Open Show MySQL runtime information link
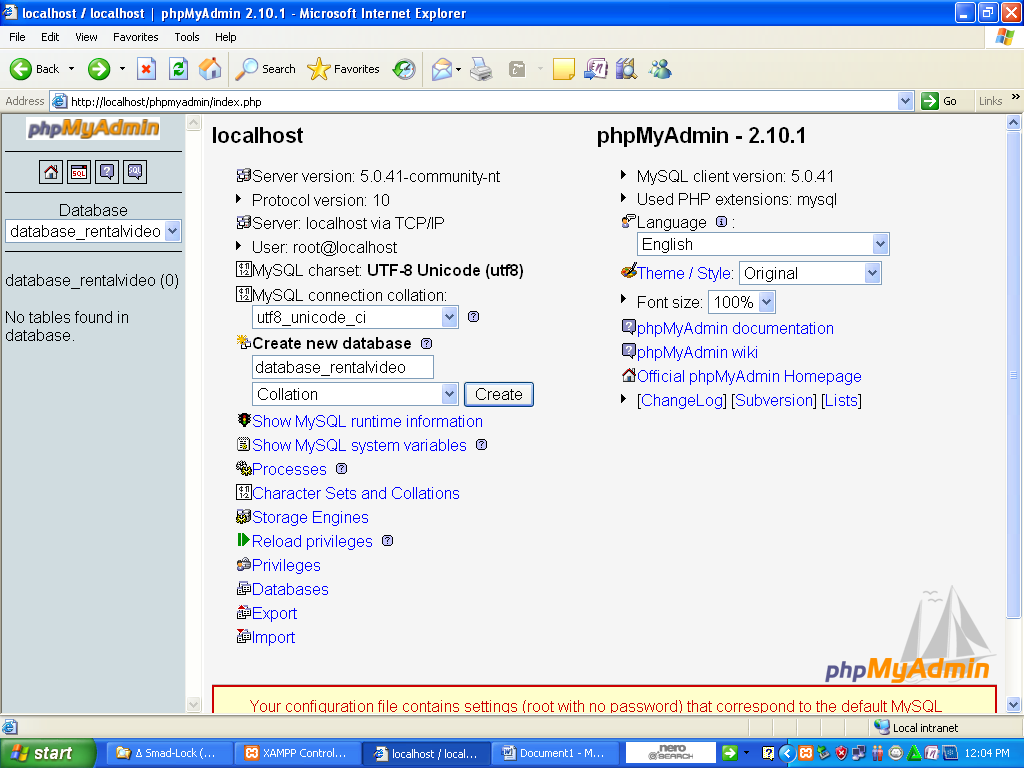This screenshot has height=768, width=1024. [x=368, y=421]
